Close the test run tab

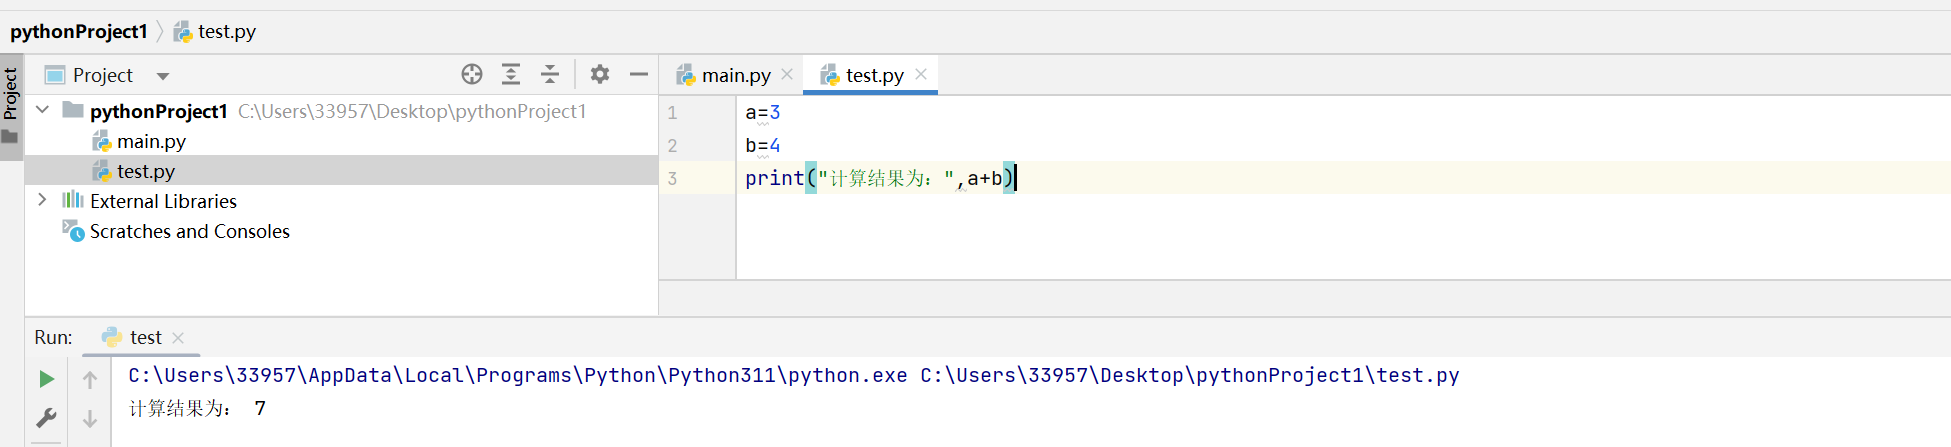[178, 338]
